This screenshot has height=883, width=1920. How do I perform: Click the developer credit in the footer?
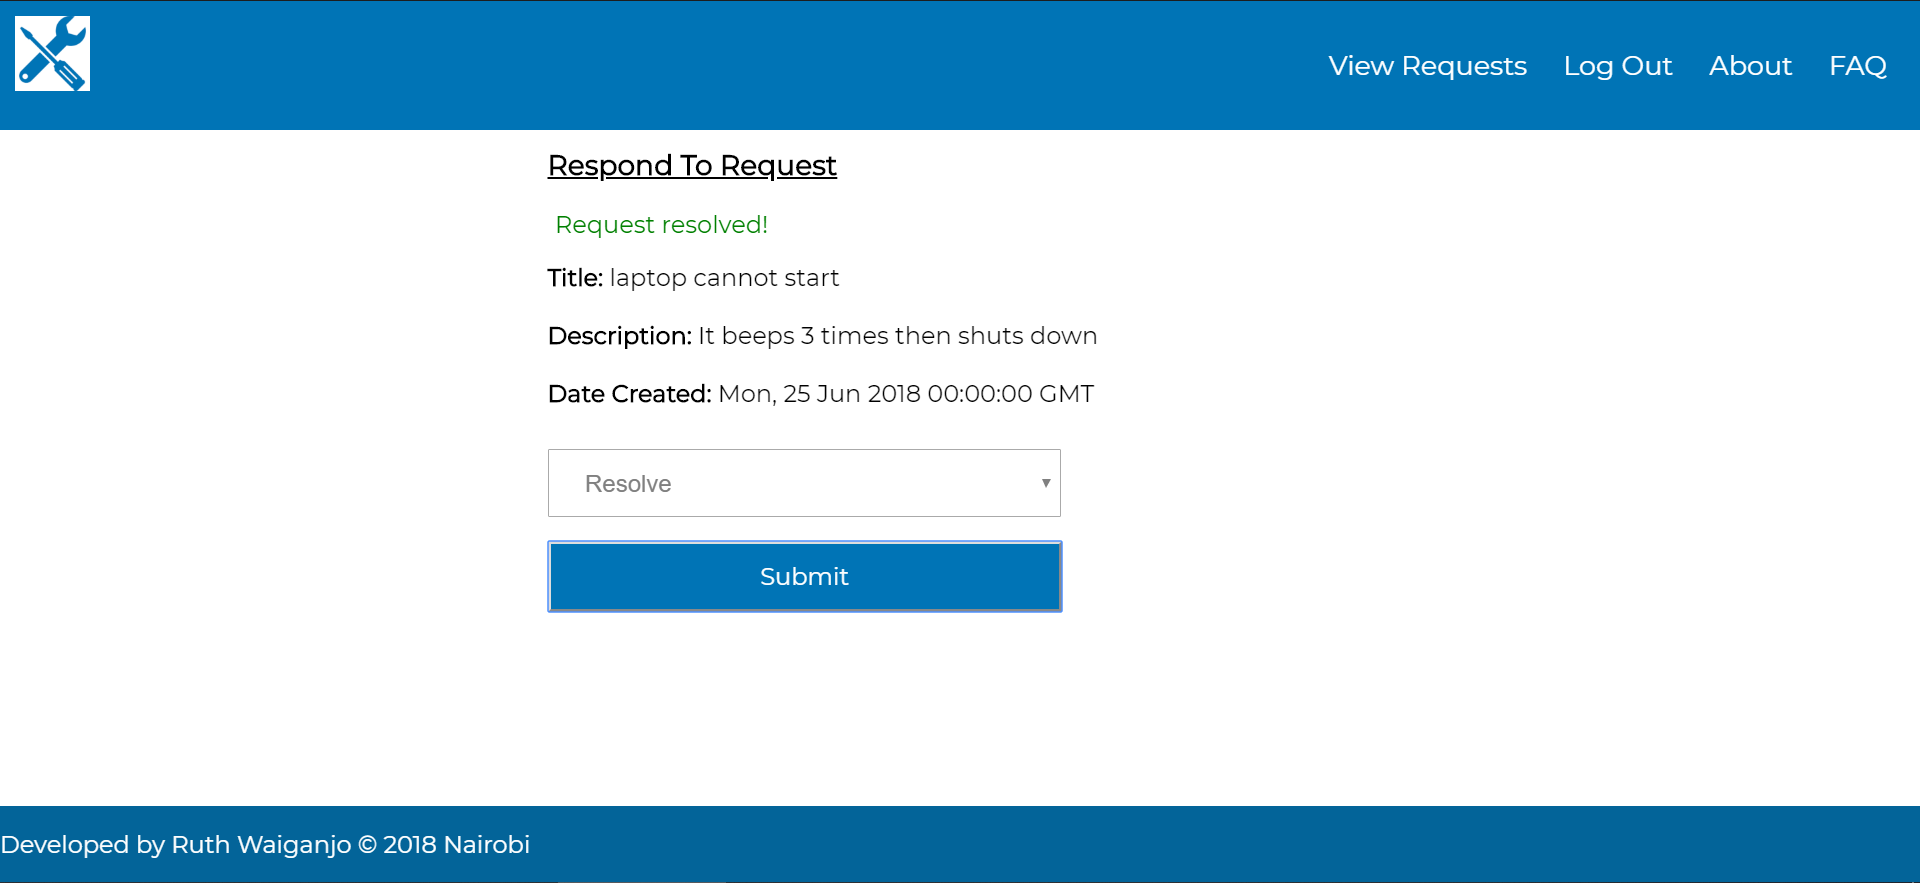click(267, 845)
